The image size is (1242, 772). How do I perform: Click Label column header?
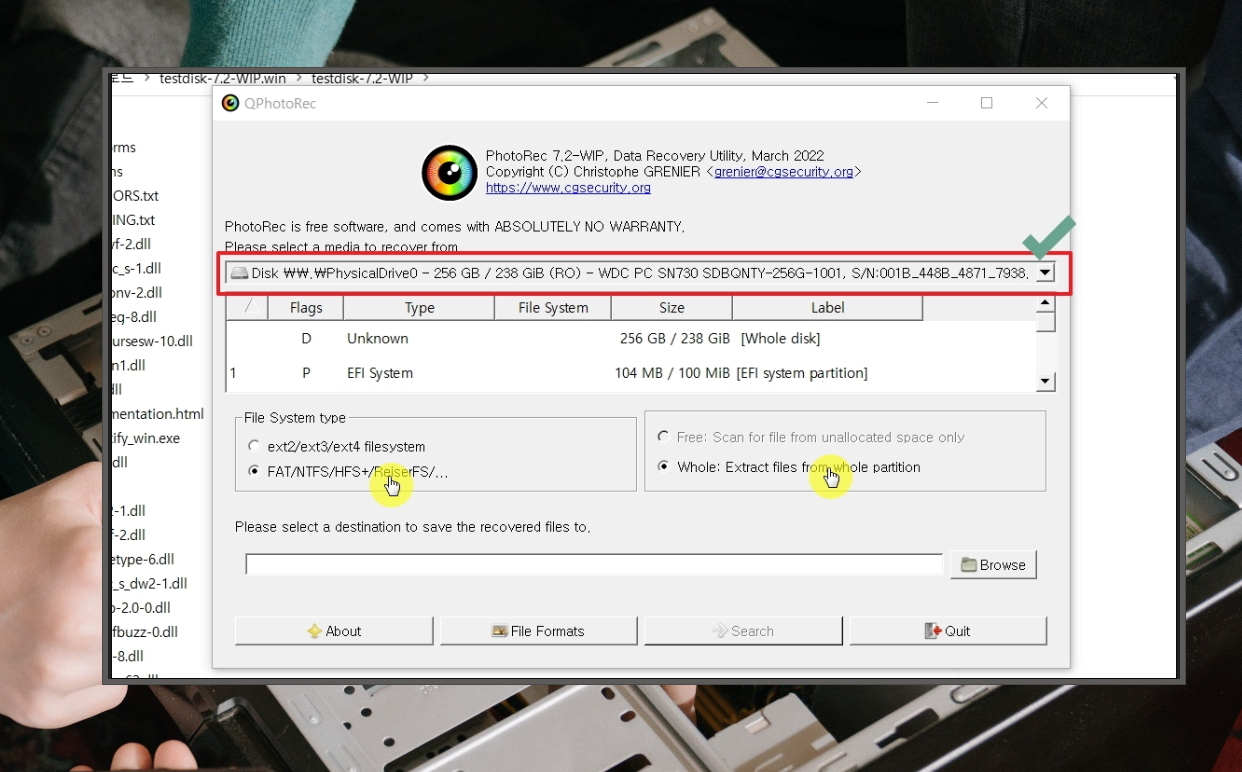[x=827, y=308]
